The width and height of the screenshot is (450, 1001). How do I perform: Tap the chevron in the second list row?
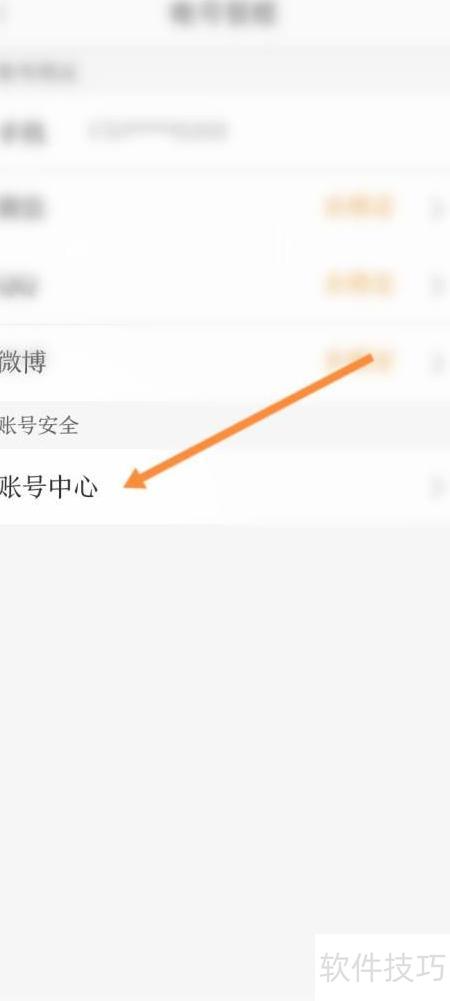437,208
